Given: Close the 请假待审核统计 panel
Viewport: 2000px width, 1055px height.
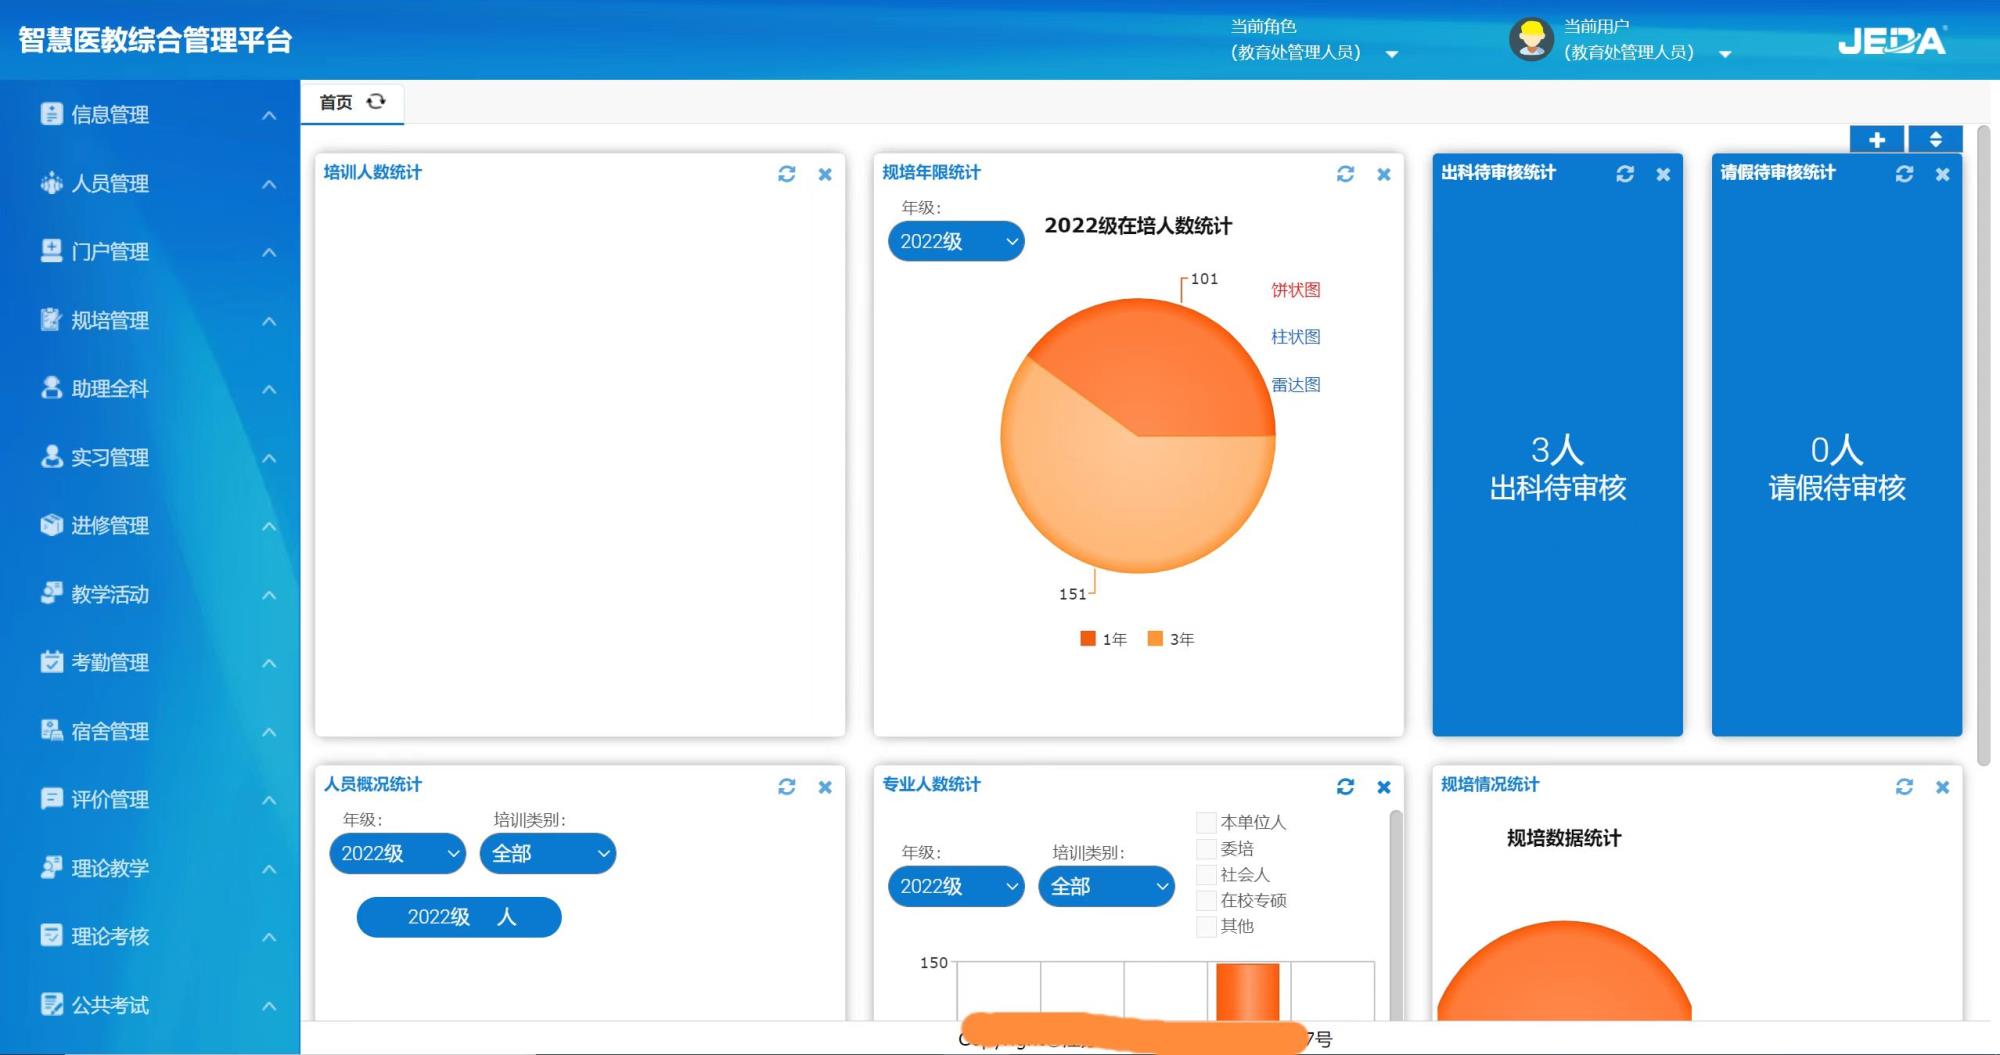Looking at the screenshot, I should click(x=1942, y=174).
